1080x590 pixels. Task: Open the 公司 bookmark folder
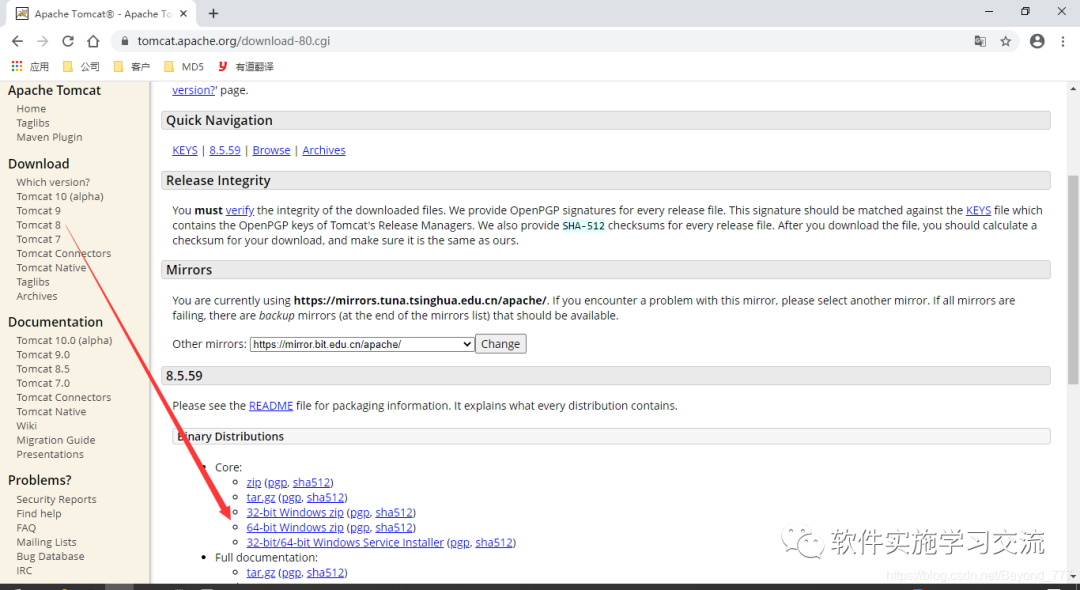(81, 67)
